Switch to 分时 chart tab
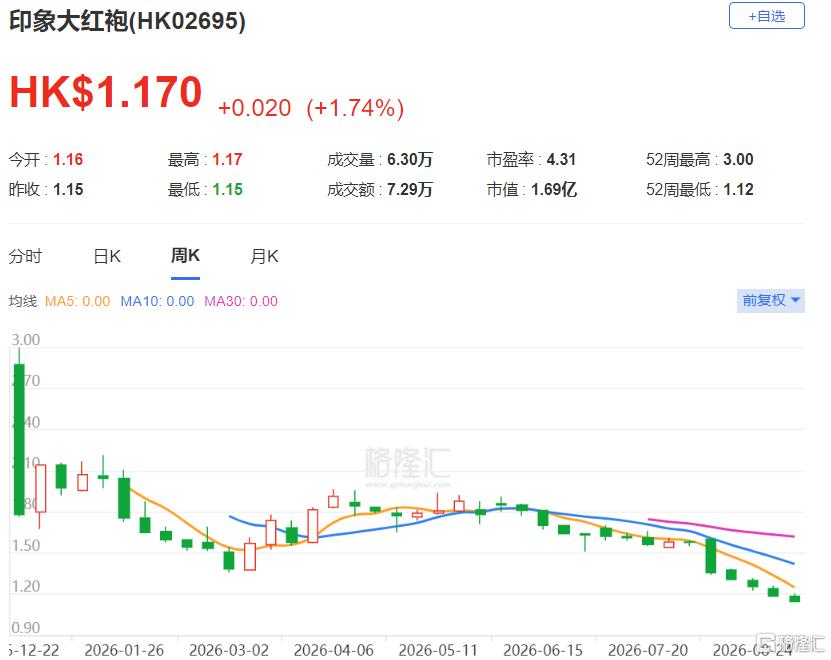Image resolution: width=831 pixels, height=660 pixels. point(25,257)
